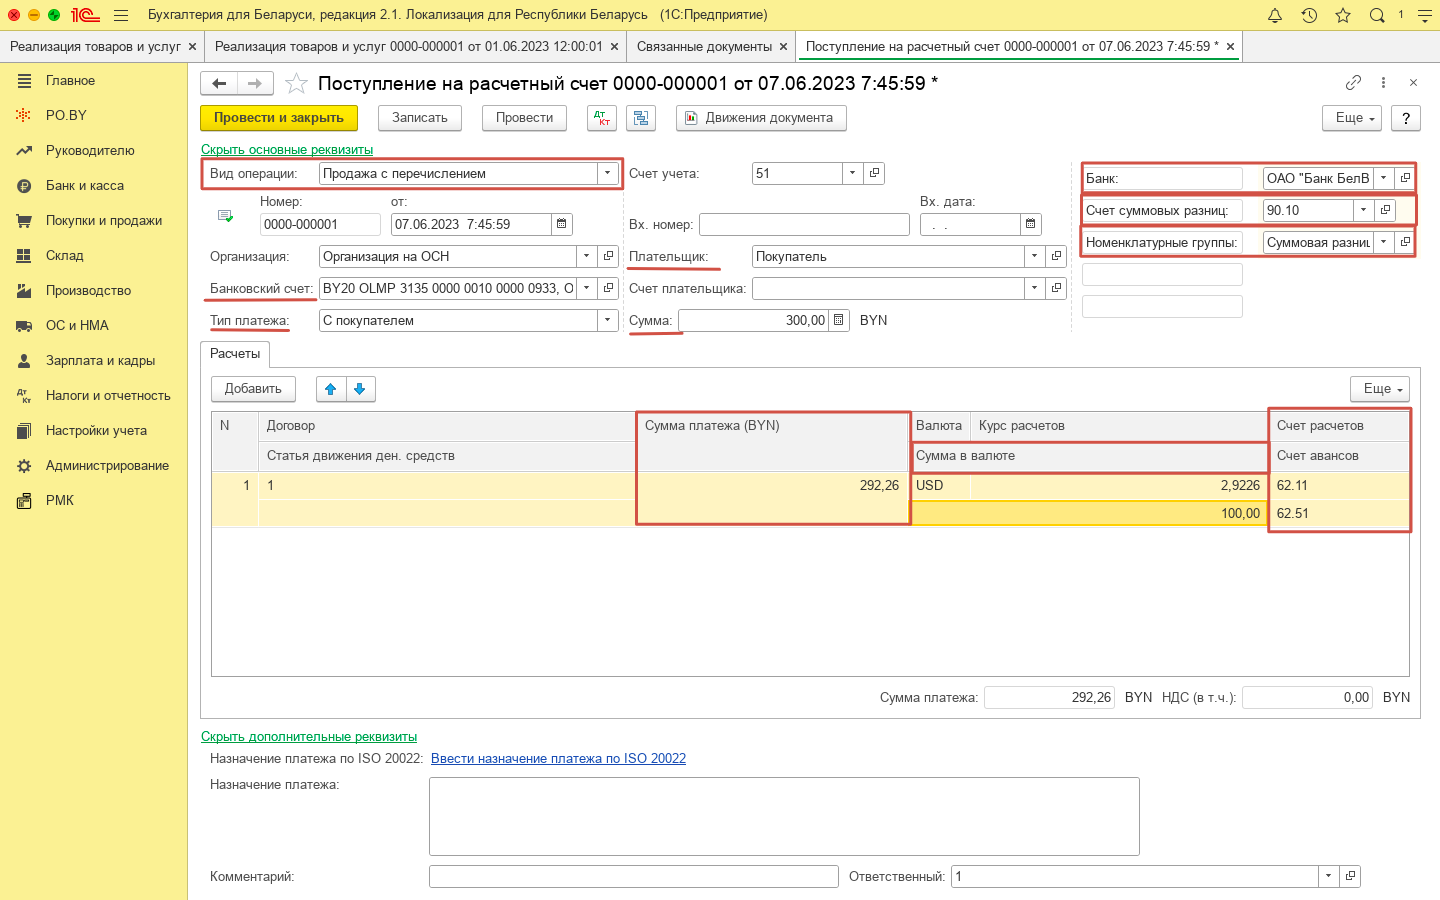Open Зарплата и кадры section
The height and width of the screenshot is (900, 1440).
(100, 360)
